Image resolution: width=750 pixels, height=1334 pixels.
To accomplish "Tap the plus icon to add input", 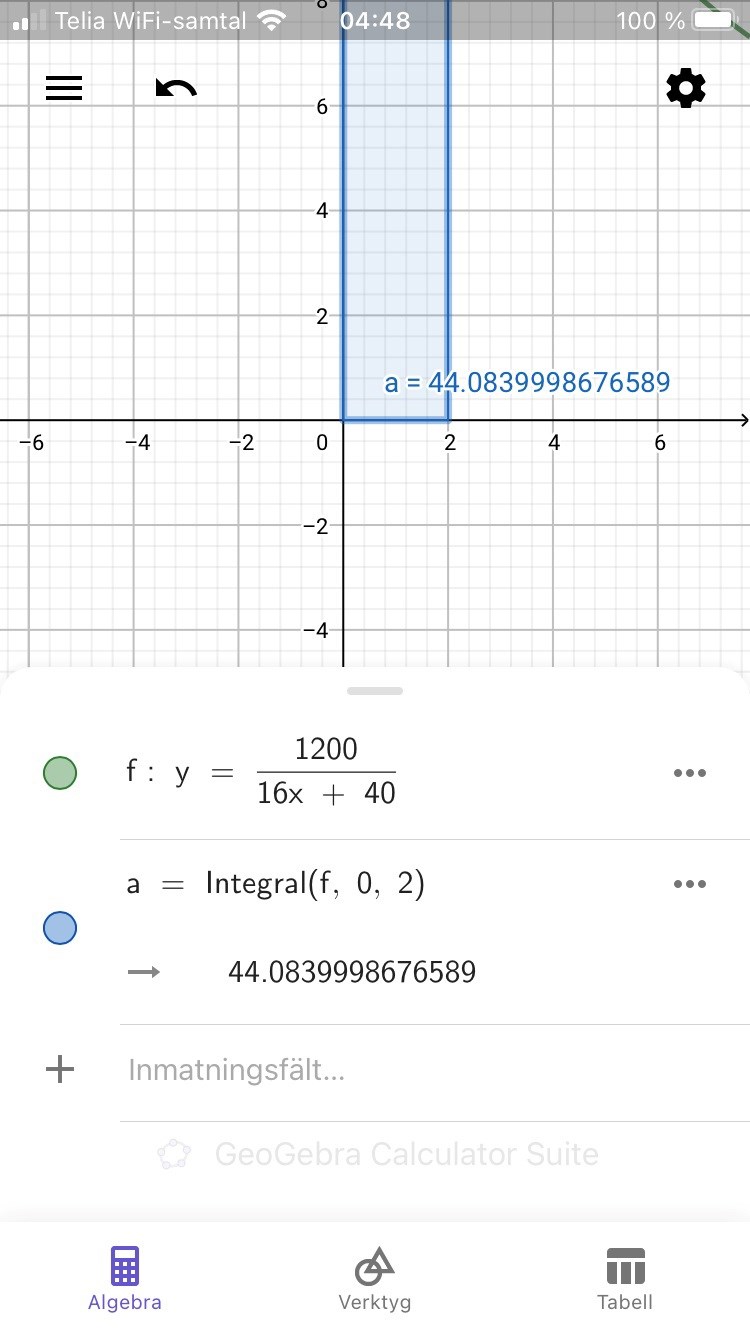I will (x=61, y=1070).
